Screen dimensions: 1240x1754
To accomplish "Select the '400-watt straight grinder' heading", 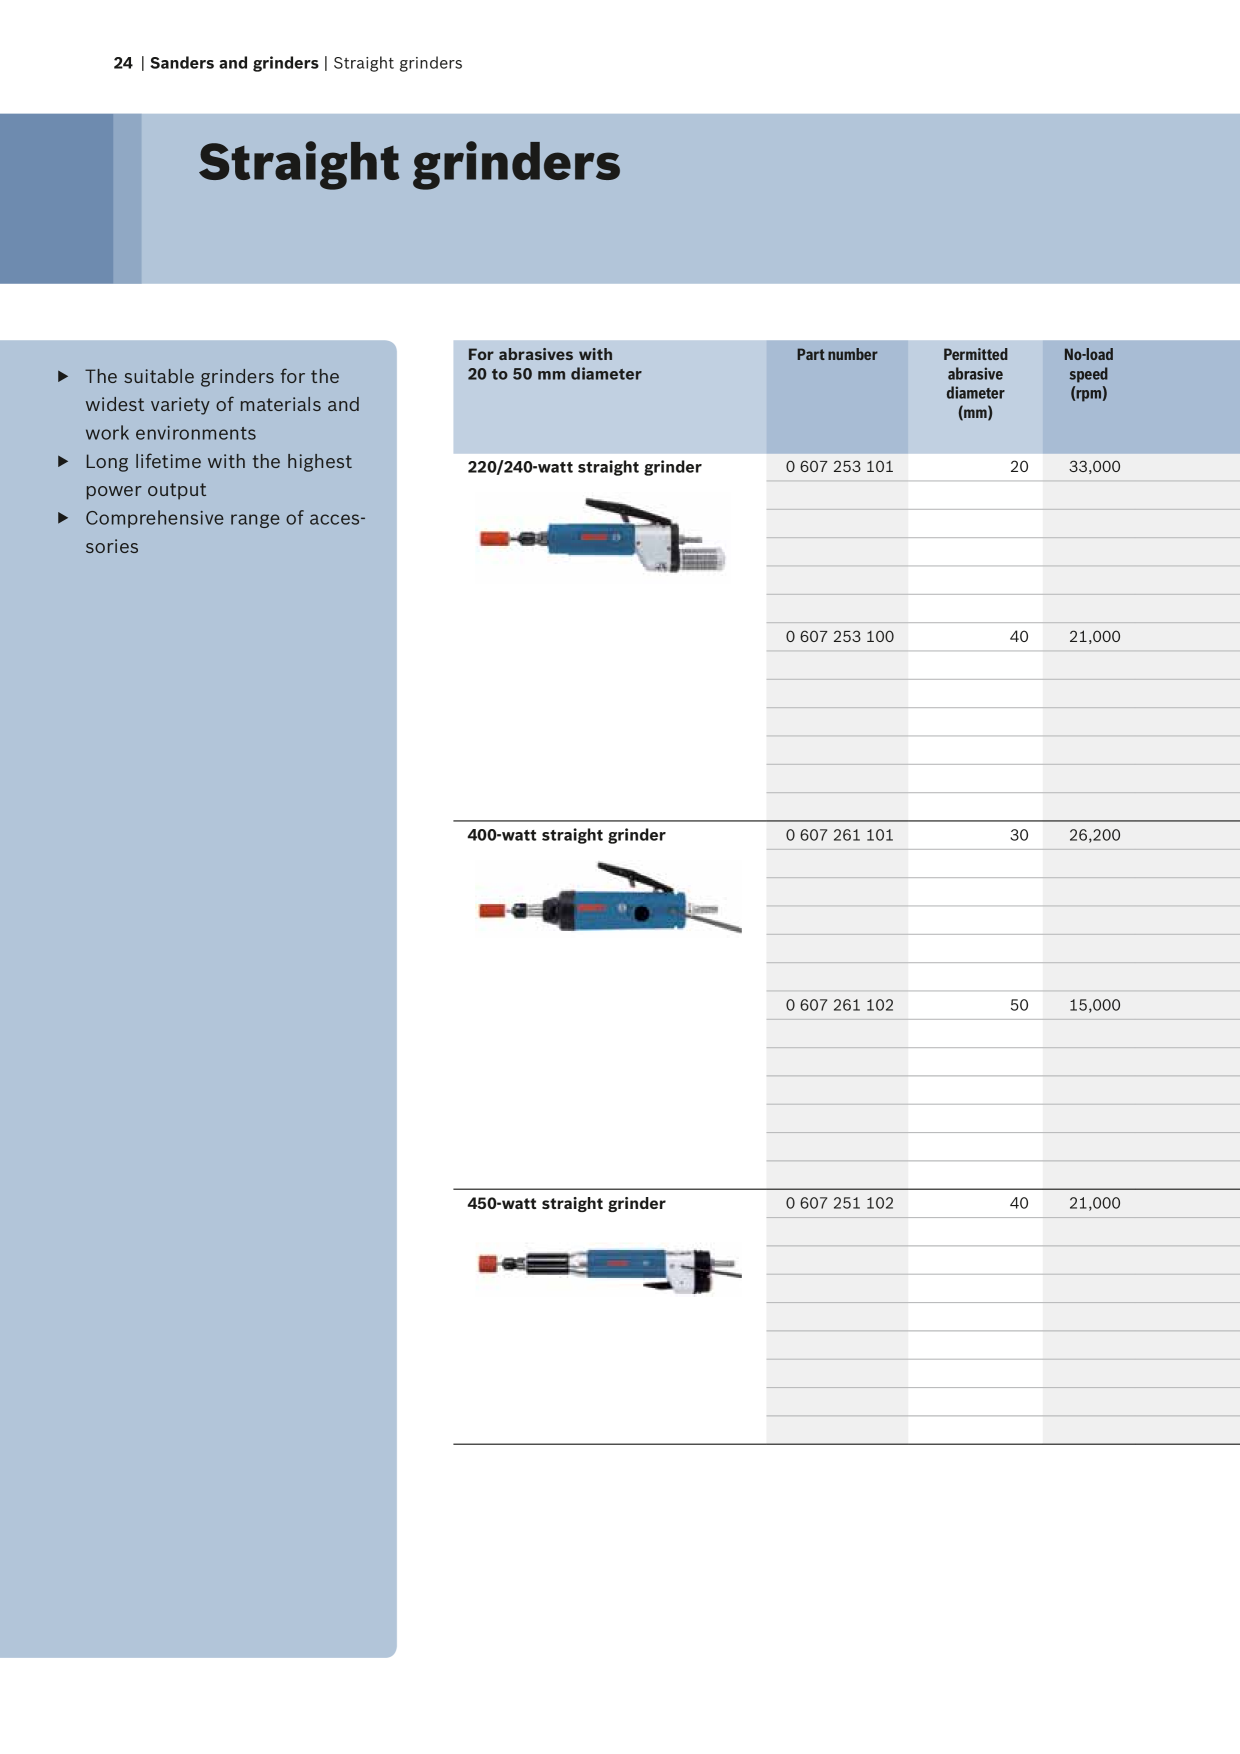I will [x=566, y=835].
